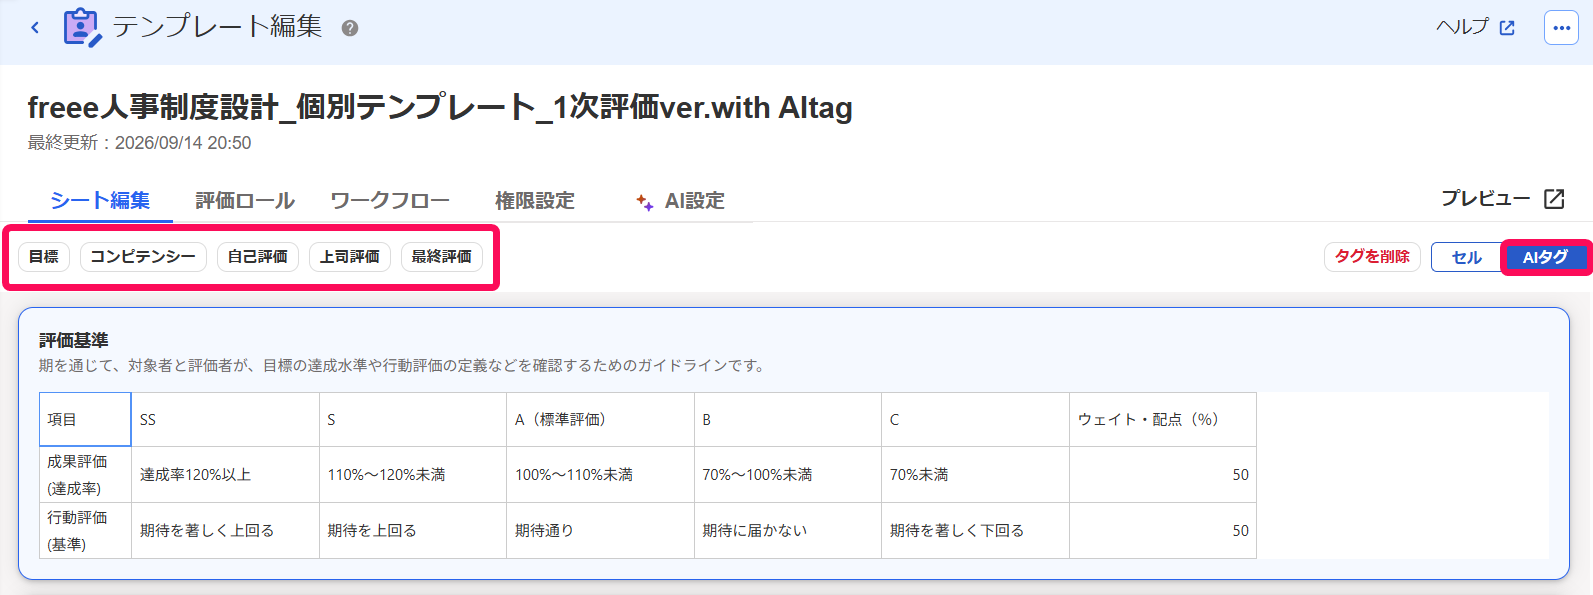Open the ヘルプ external link
The height and width of the screenshot is (595, 1593).
coord(1476,27)
